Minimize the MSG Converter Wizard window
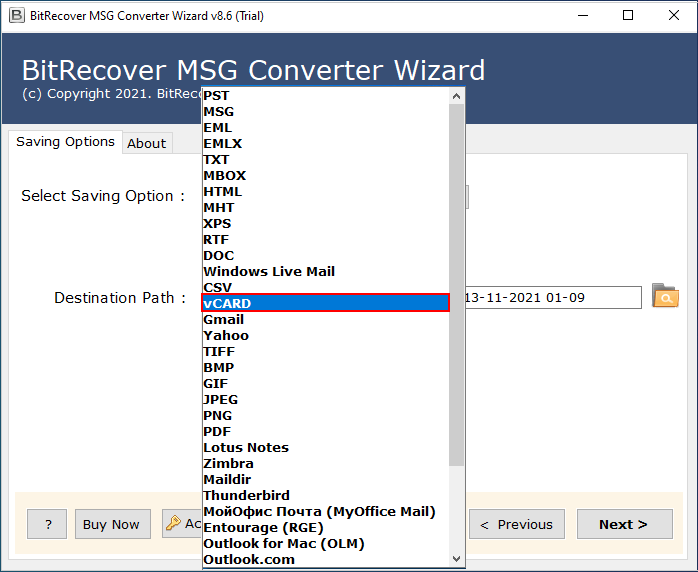Image resolution: width=698 pixels, height=572 pixels. coord(583,16)
